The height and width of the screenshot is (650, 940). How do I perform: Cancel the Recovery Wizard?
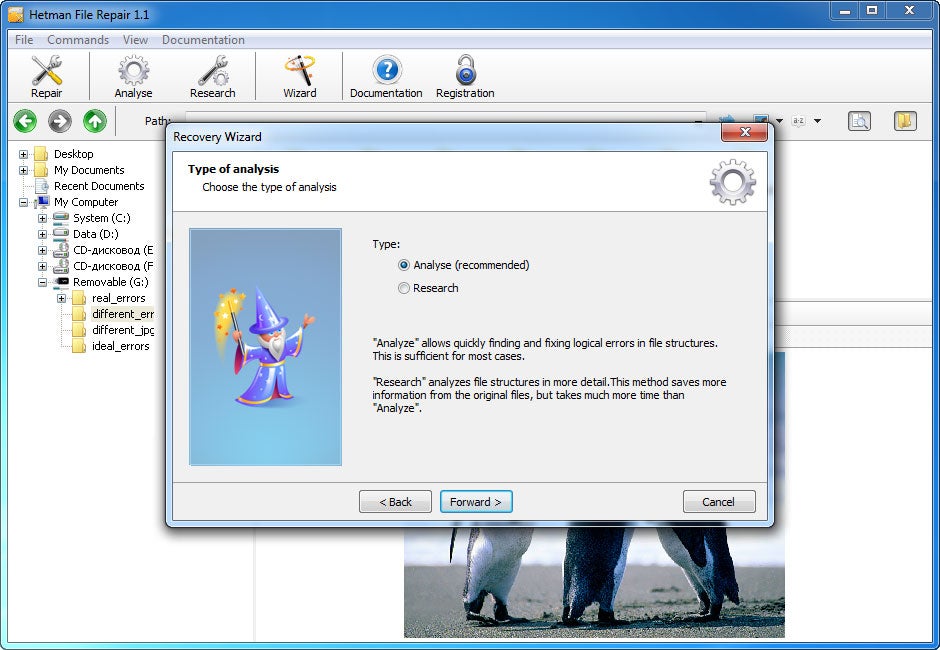(718, 501)
